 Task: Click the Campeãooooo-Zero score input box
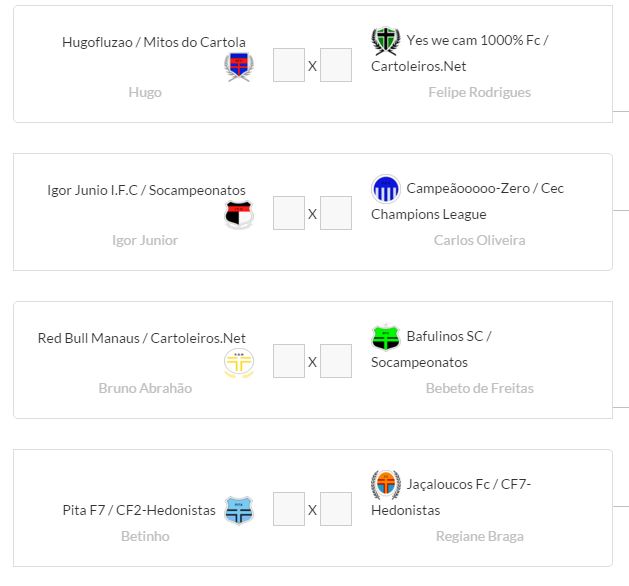336,214
